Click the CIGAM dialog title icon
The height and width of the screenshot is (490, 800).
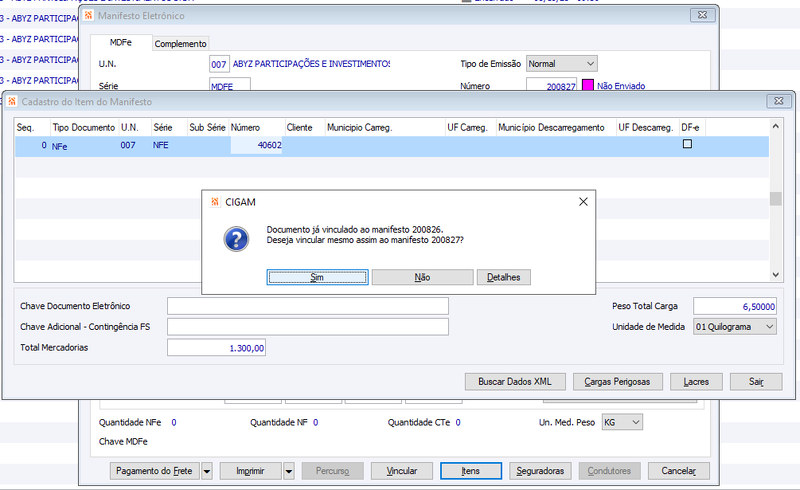point(215,202)
